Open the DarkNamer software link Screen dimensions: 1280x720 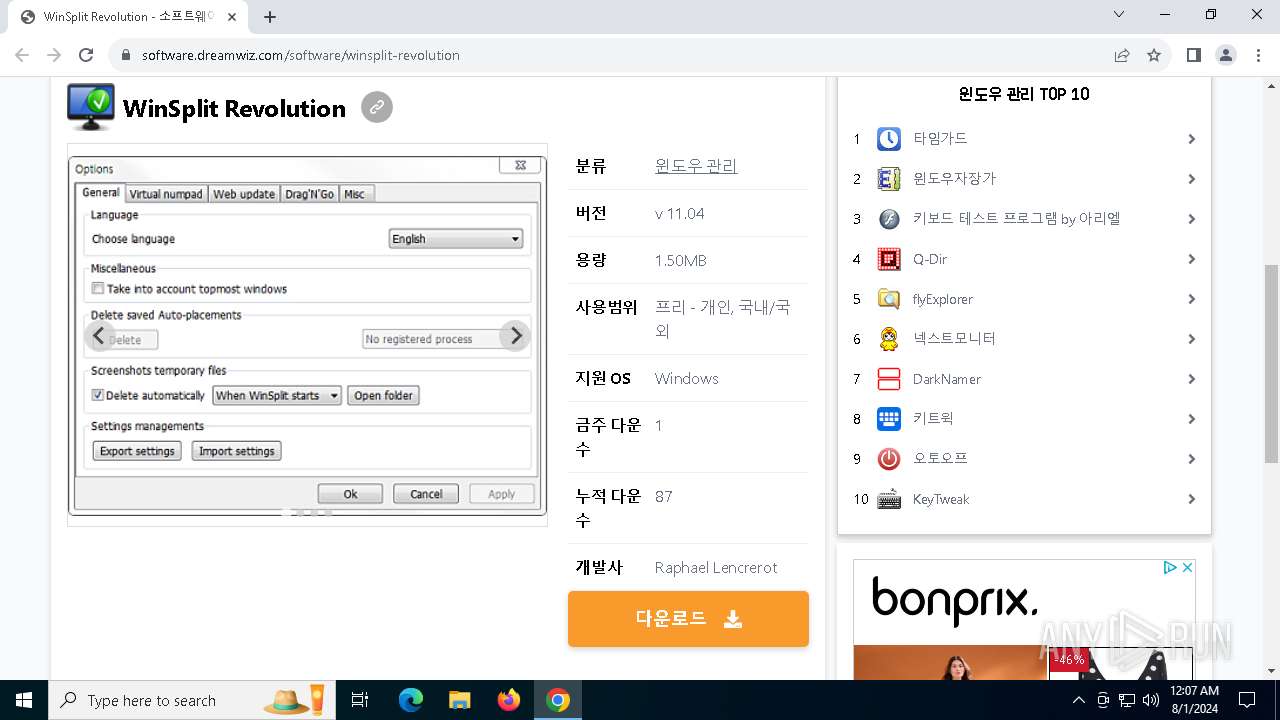pos(947,379)
